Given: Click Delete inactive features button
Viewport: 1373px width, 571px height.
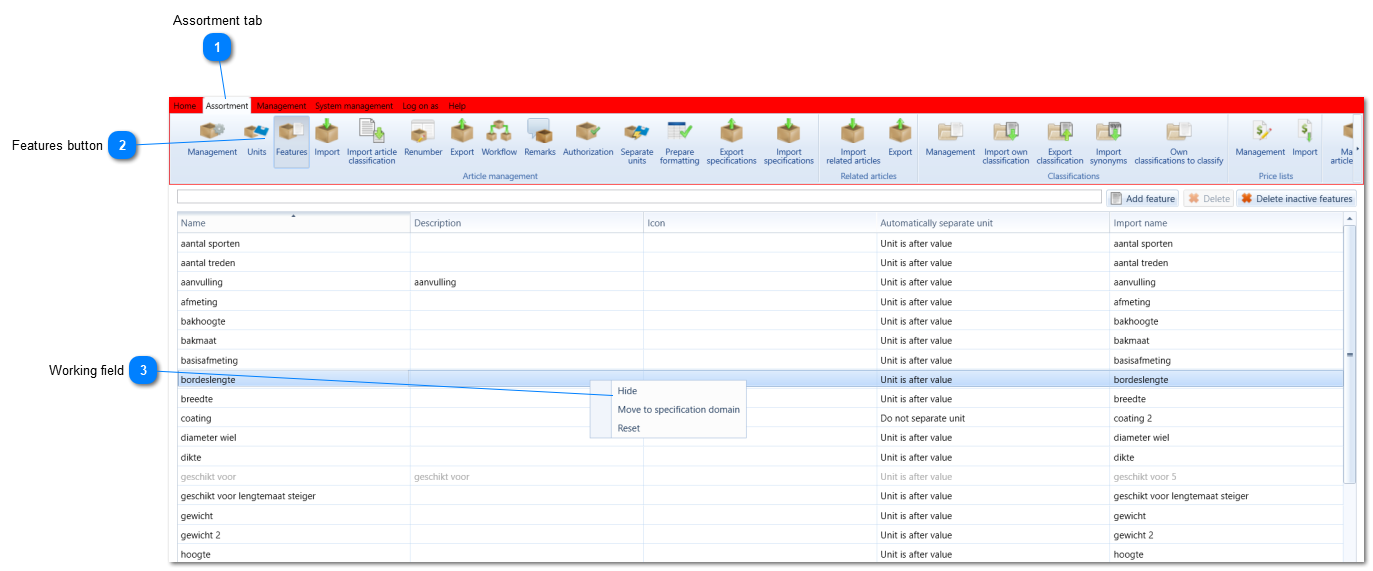Looking at the screenshot, I should coord(1297,198).
